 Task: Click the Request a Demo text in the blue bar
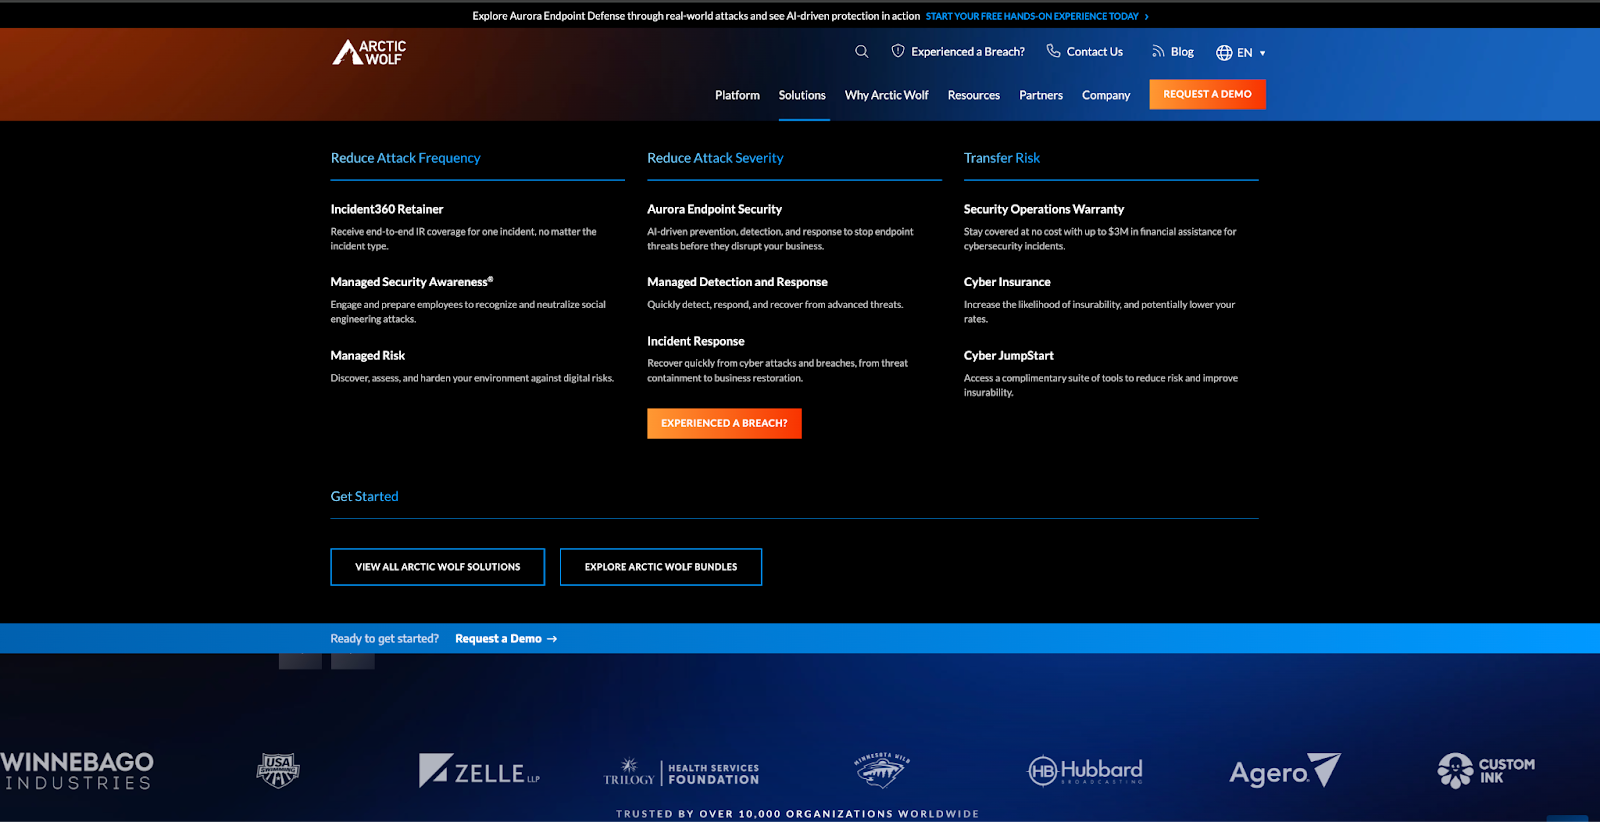[x=498, y=639]
